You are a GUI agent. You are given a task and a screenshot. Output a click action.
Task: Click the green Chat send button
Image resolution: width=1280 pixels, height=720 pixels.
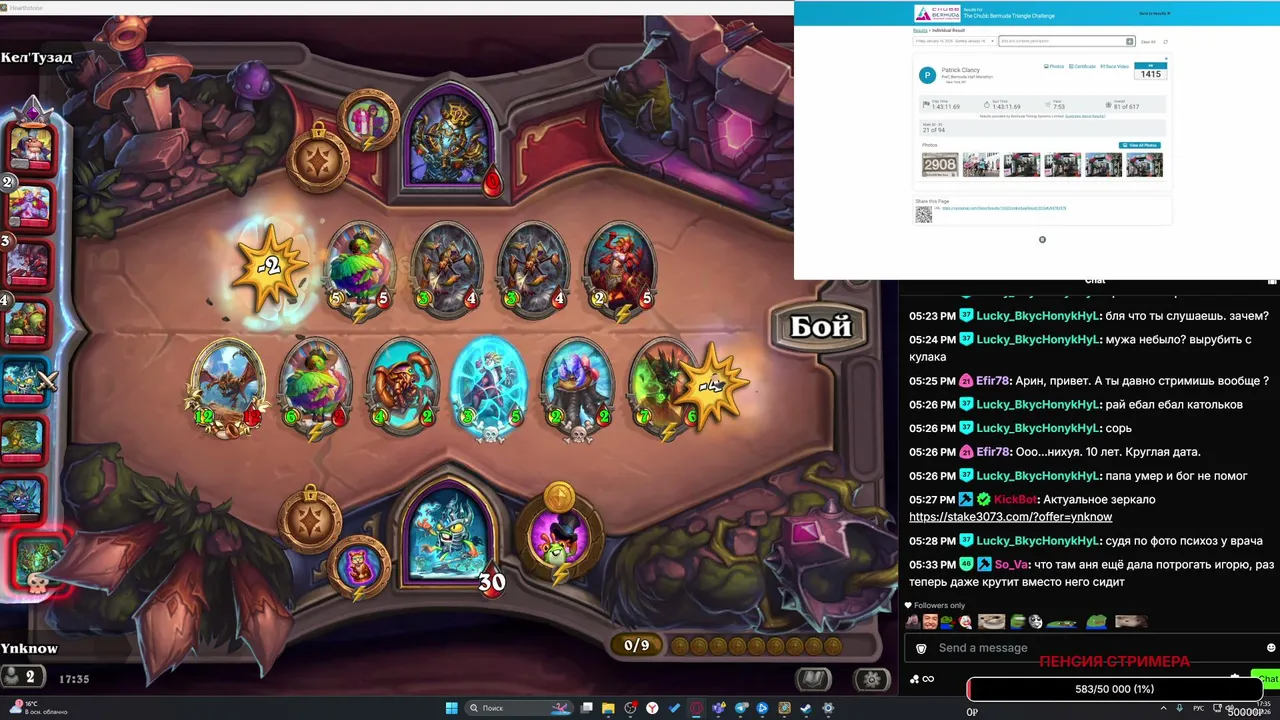(x=1266, y=679)
